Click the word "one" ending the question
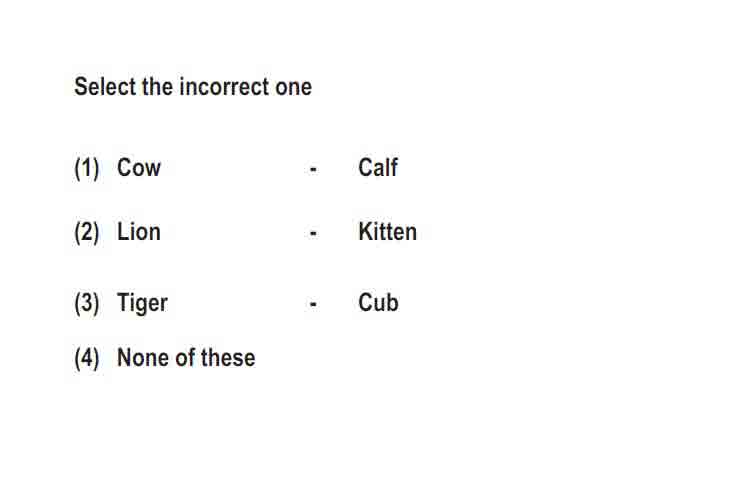750x500 pixels. (294, 88)
